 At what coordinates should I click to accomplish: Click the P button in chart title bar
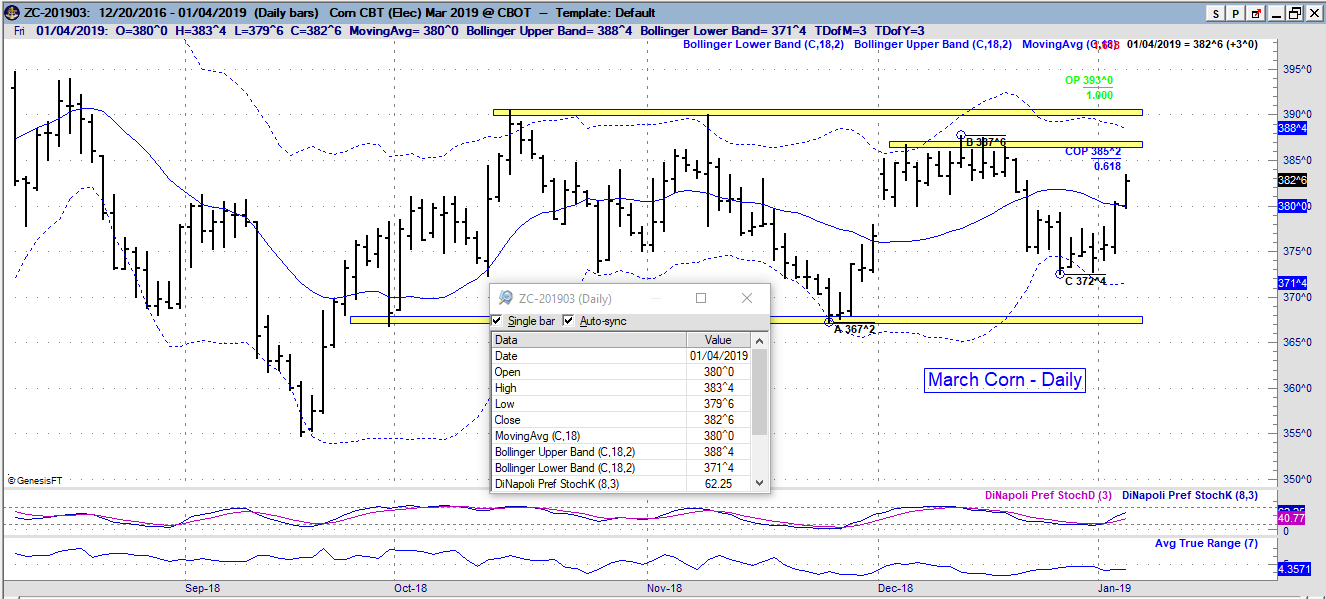point(1236,13)
